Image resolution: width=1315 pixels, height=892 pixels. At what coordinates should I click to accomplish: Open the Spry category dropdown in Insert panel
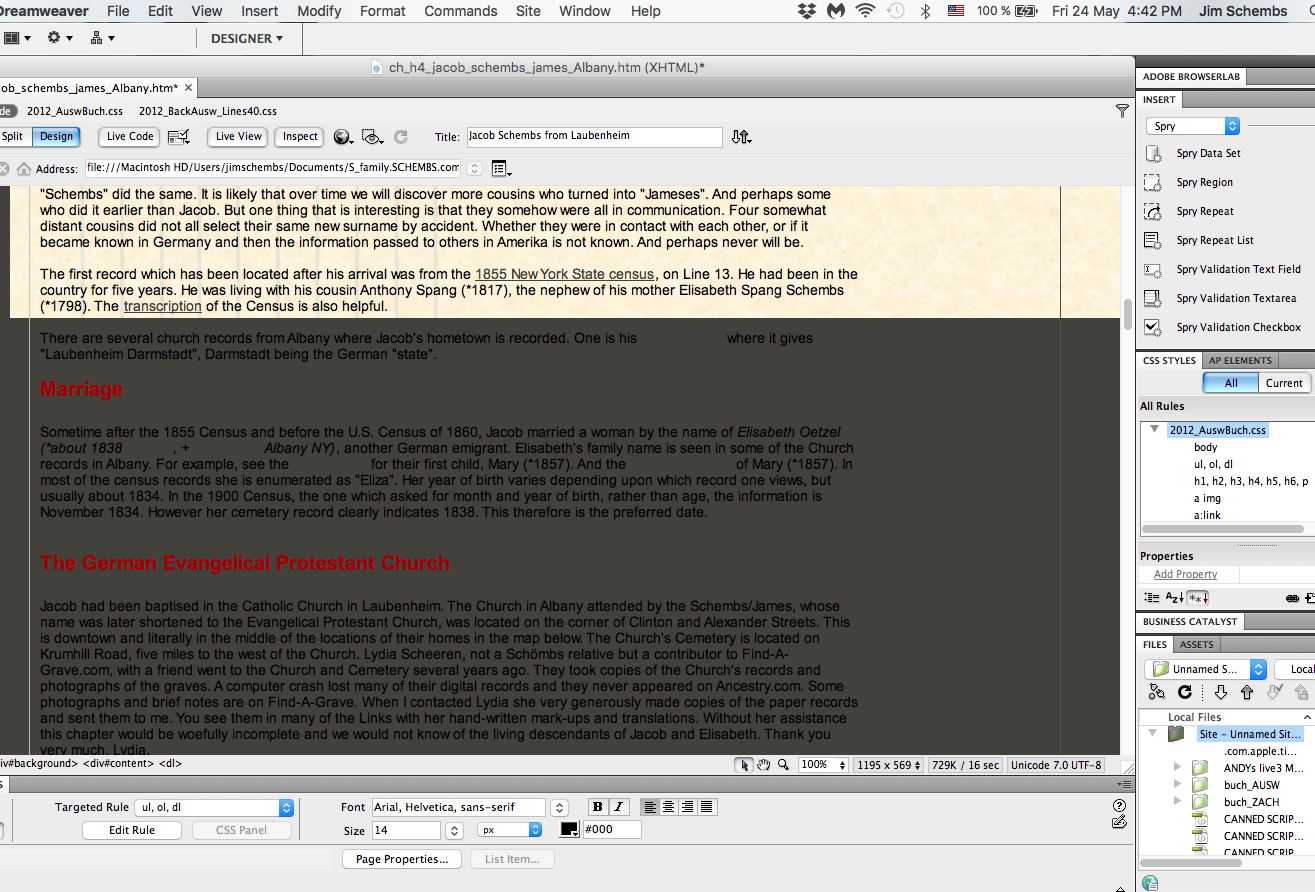pyautogui.click(x=1193, y=126)
